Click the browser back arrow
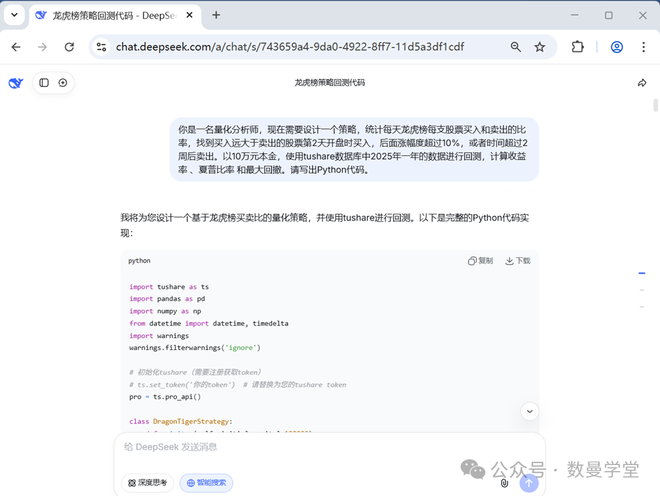Screen dimensions: 660x496 tap(16, 47)
